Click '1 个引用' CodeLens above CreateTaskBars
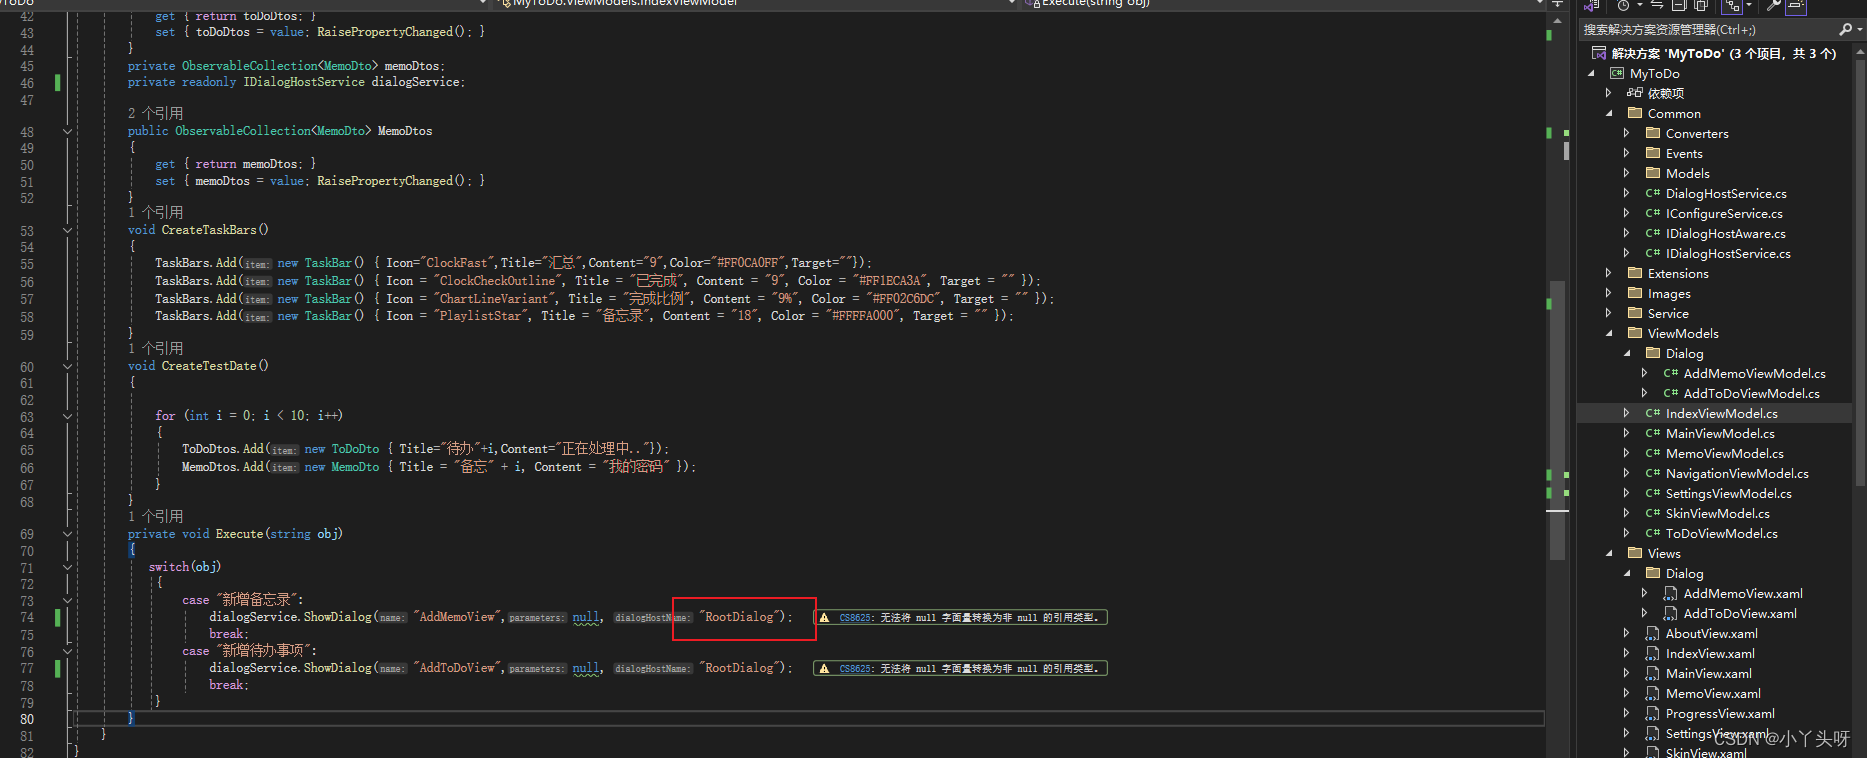1867x758 pixels. (x=155, y=213)
